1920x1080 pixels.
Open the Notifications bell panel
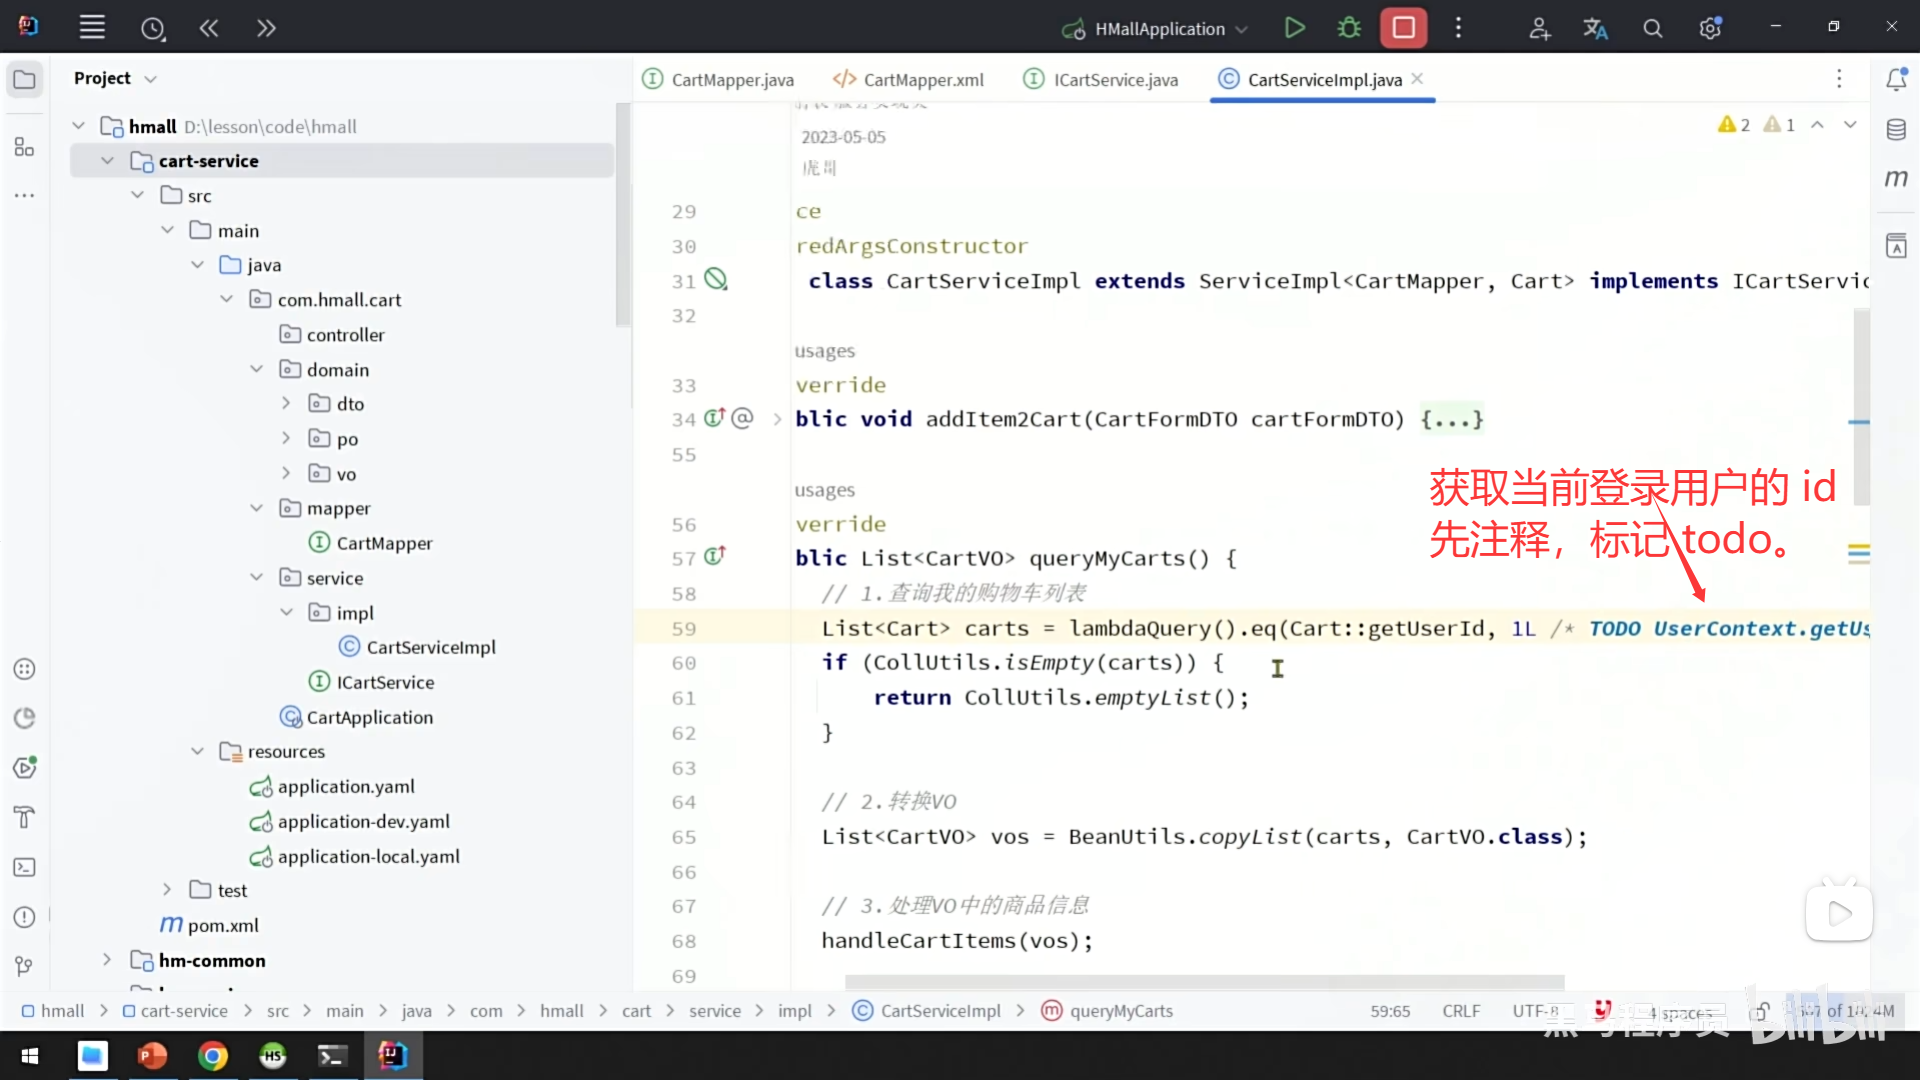coord(1896,79)
